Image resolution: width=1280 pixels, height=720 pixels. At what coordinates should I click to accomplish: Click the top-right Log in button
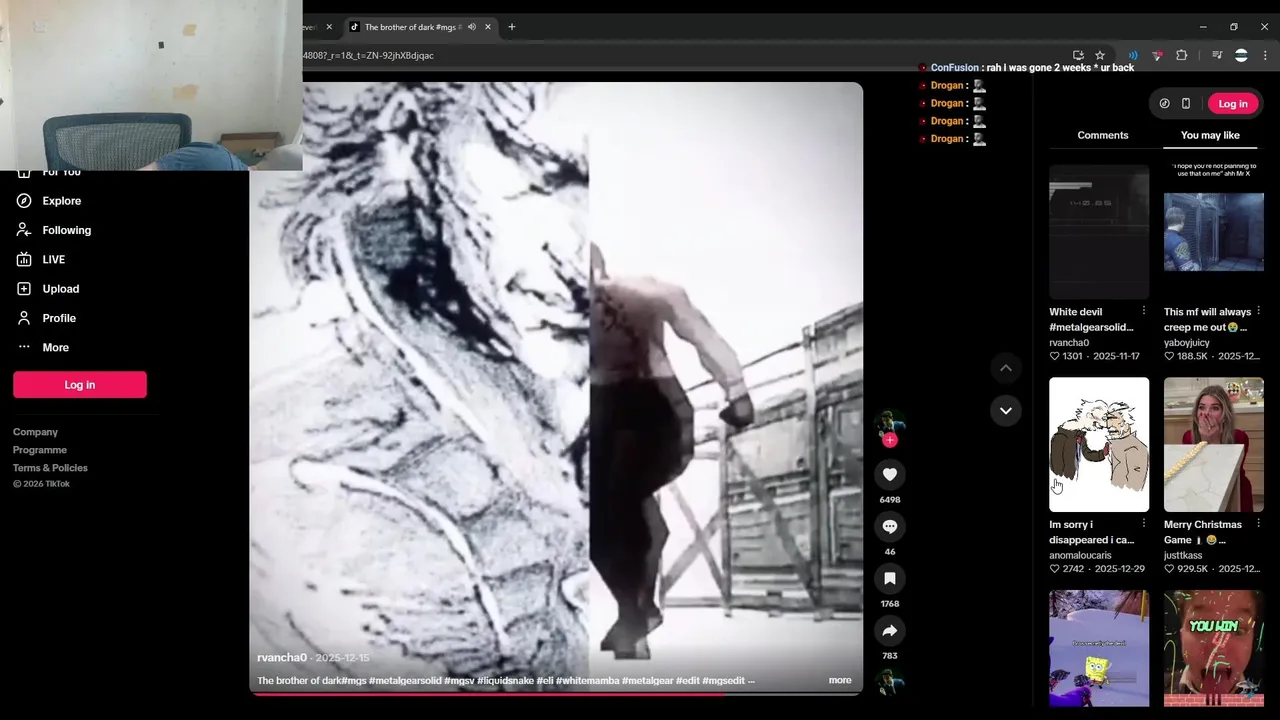1232,104
